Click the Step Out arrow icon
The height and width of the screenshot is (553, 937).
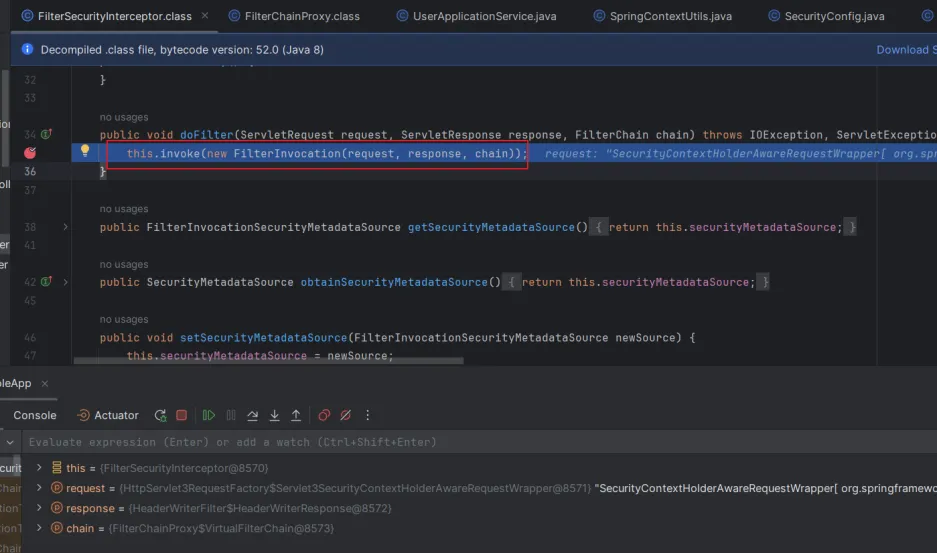(x=296, y=415)
